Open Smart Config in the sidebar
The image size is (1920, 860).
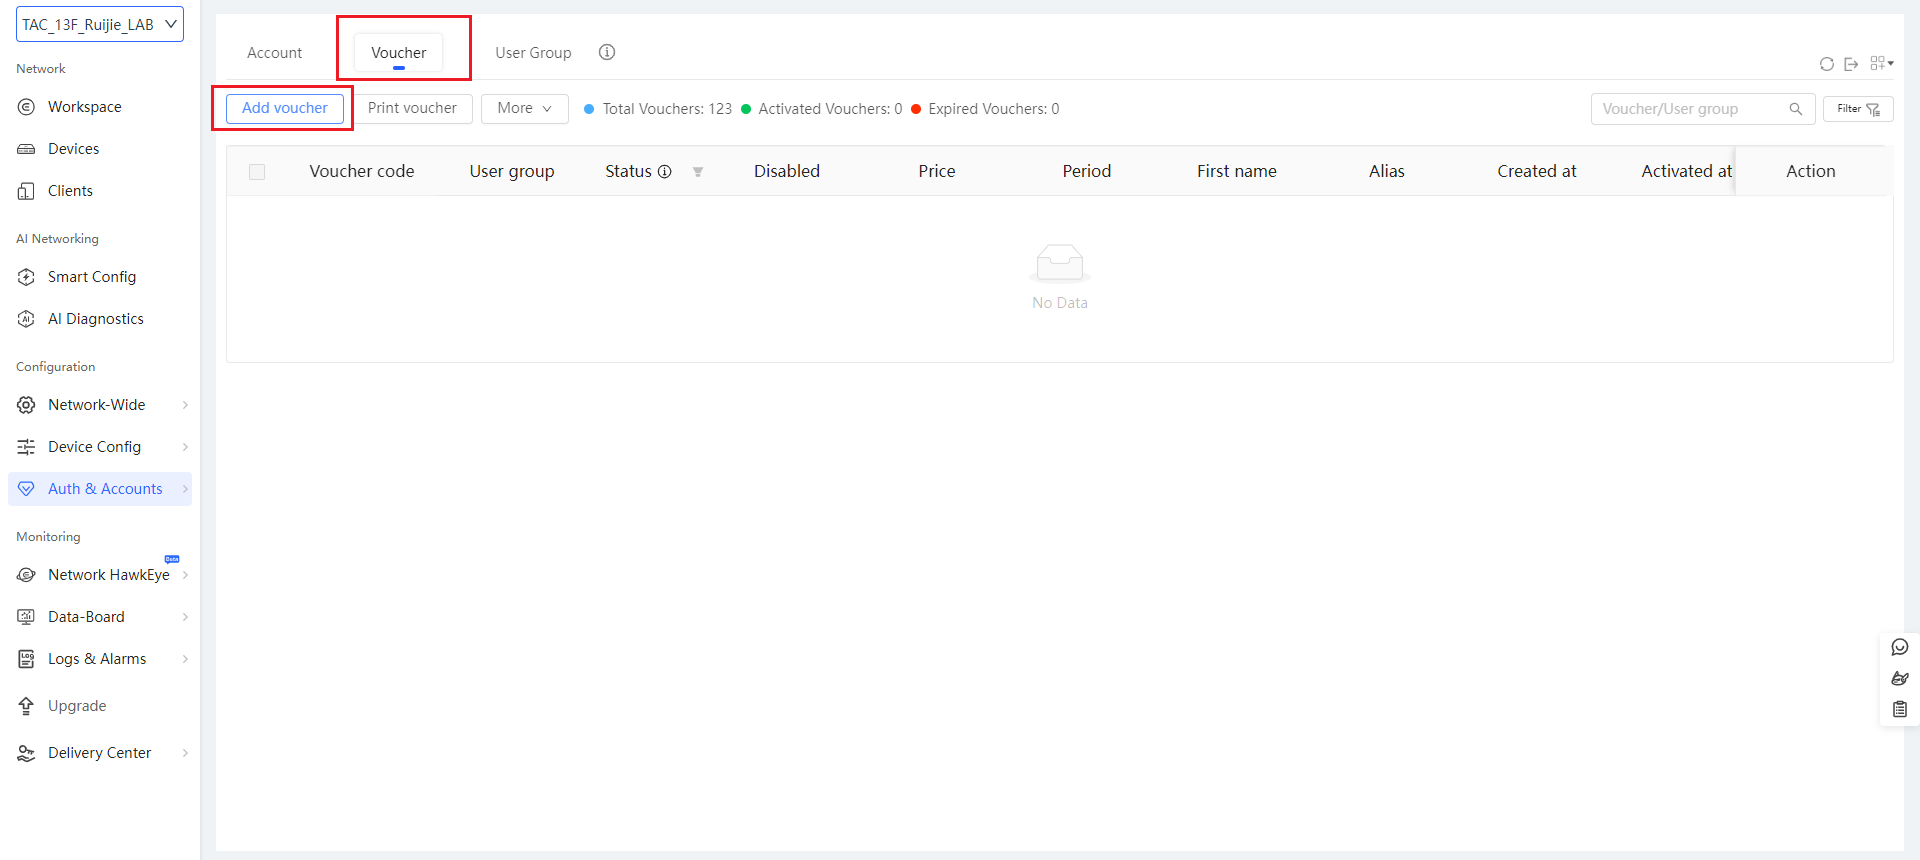point(92,277)
